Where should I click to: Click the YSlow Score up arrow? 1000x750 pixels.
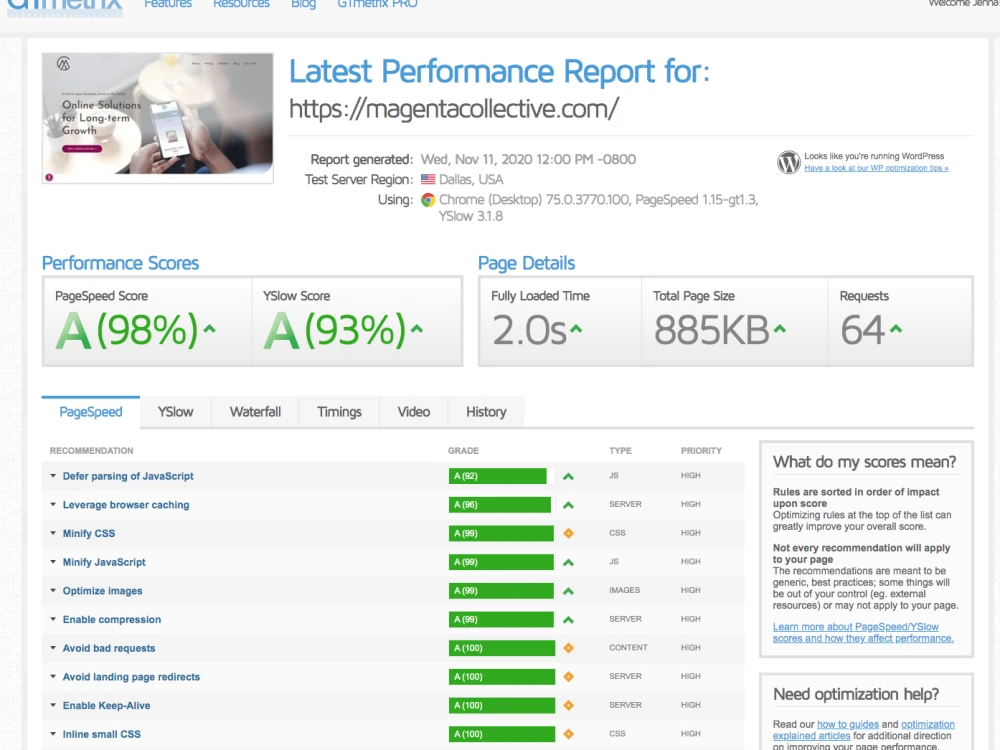click(416, 329)
